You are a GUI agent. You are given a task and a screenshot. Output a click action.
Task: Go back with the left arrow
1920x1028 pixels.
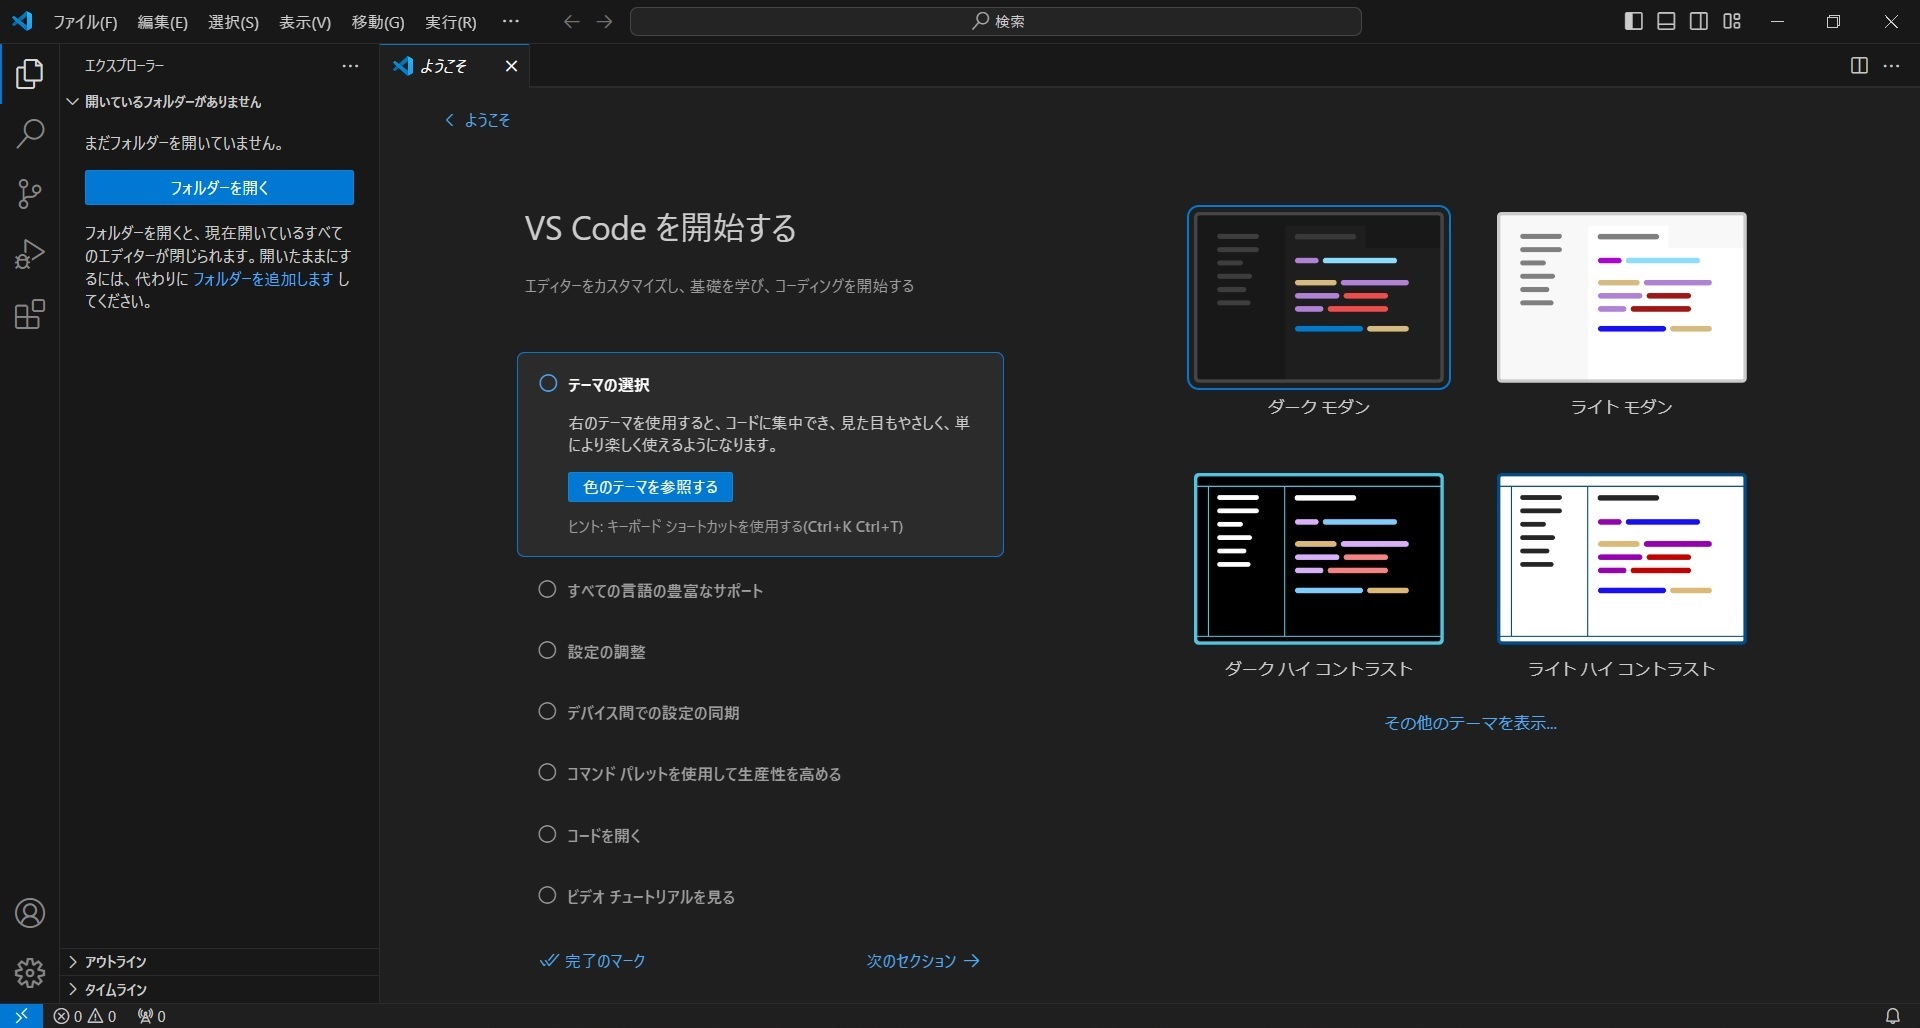[571, 21]
